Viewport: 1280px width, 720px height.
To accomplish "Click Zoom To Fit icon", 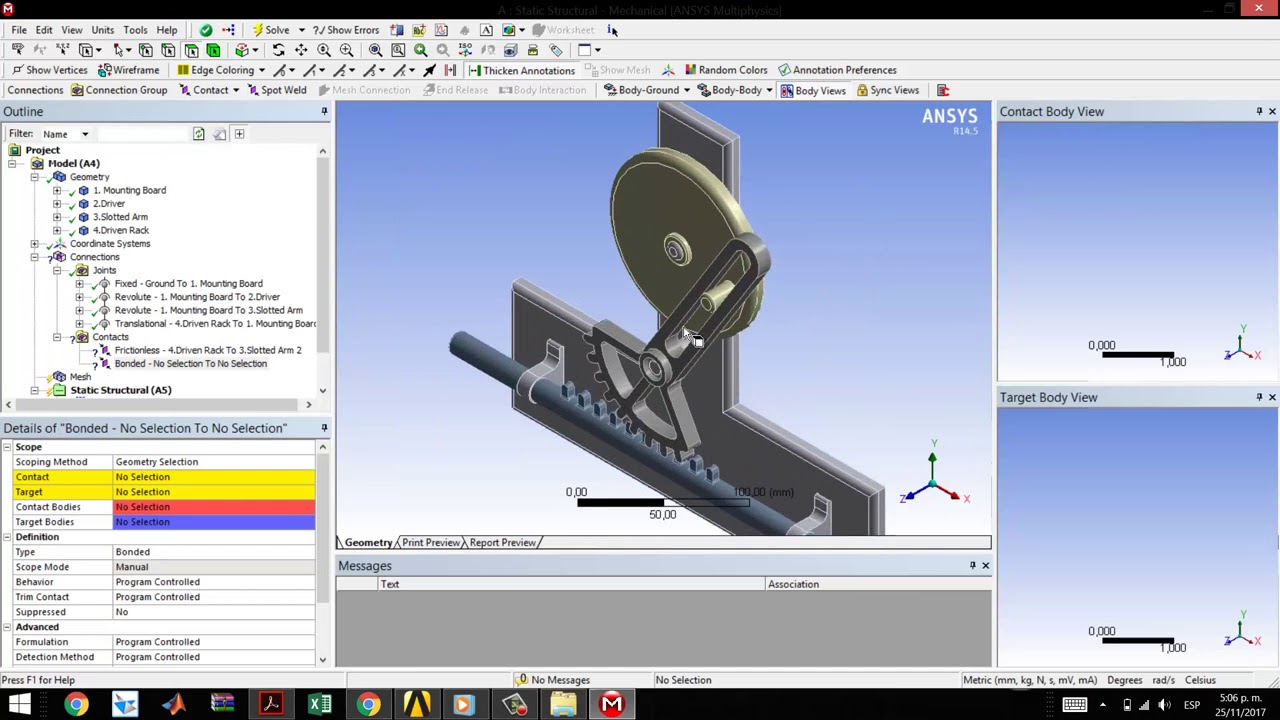I will (375, 50).
